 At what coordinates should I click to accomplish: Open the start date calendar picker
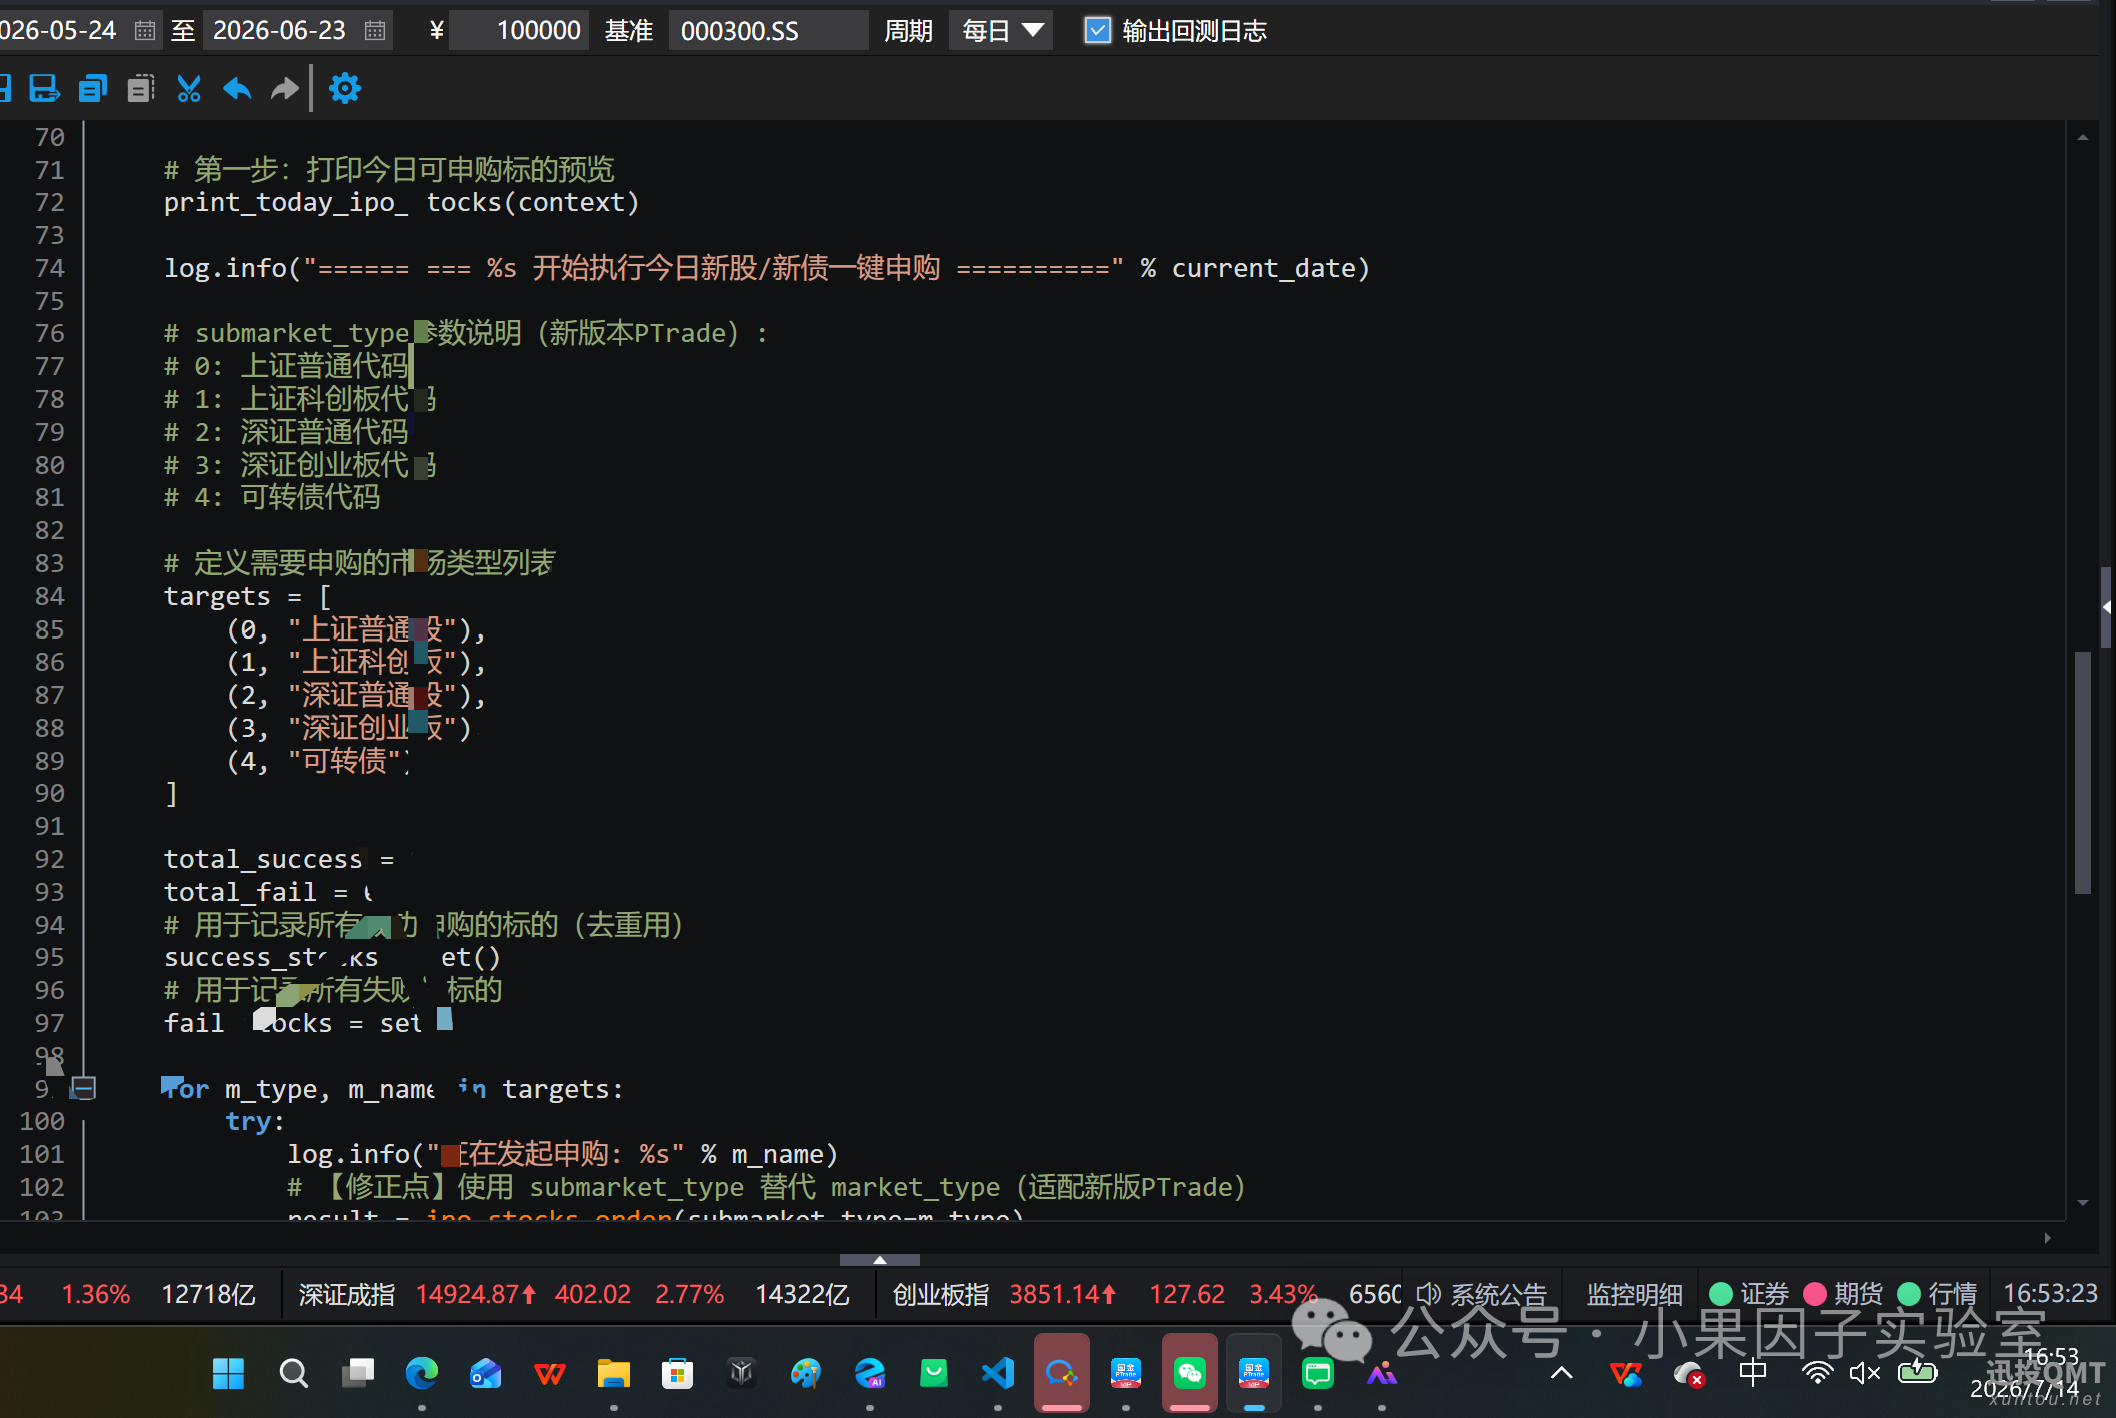[x=145, y=31]
